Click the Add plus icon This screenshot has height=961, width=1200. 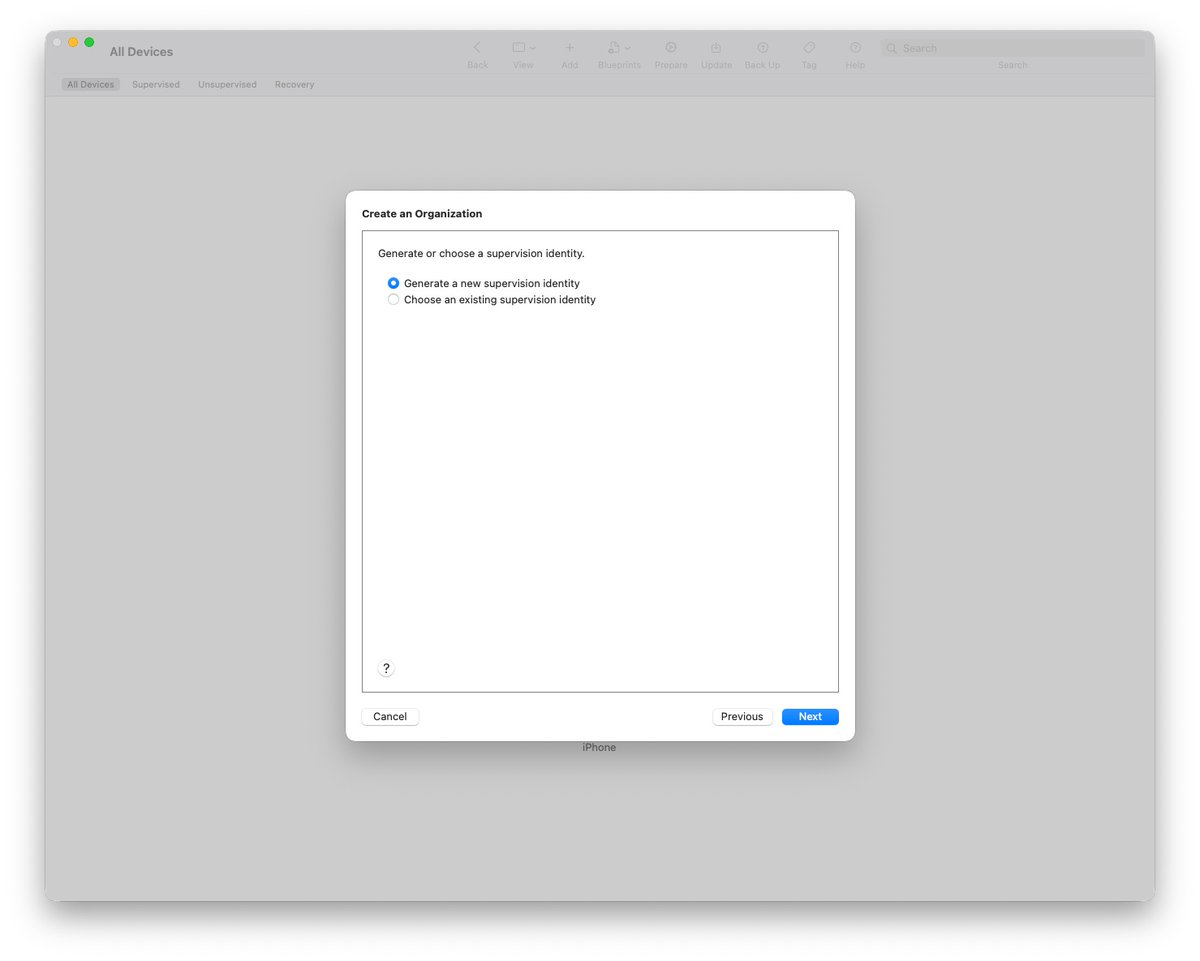569,48
